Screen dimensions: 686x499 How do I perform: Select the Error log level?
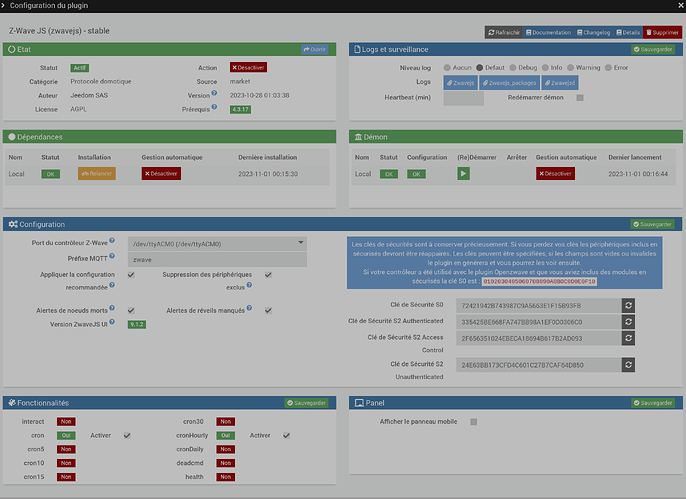(608, 68)
